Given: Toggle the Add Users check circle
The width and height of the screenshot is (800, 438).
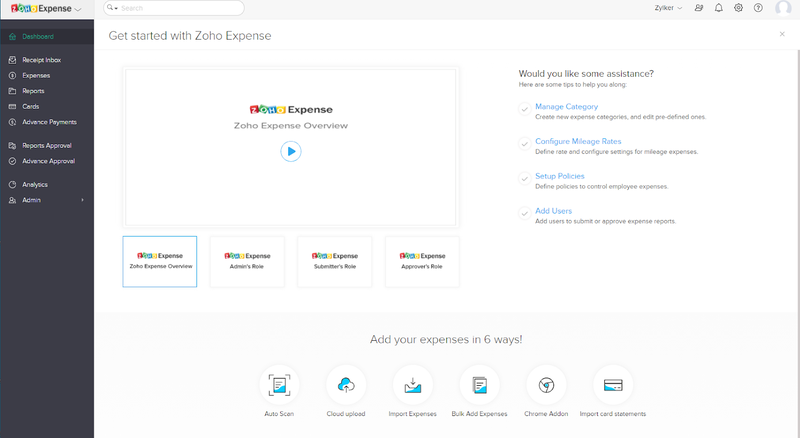Looking at the screenshot, I should tap(524, 213).
